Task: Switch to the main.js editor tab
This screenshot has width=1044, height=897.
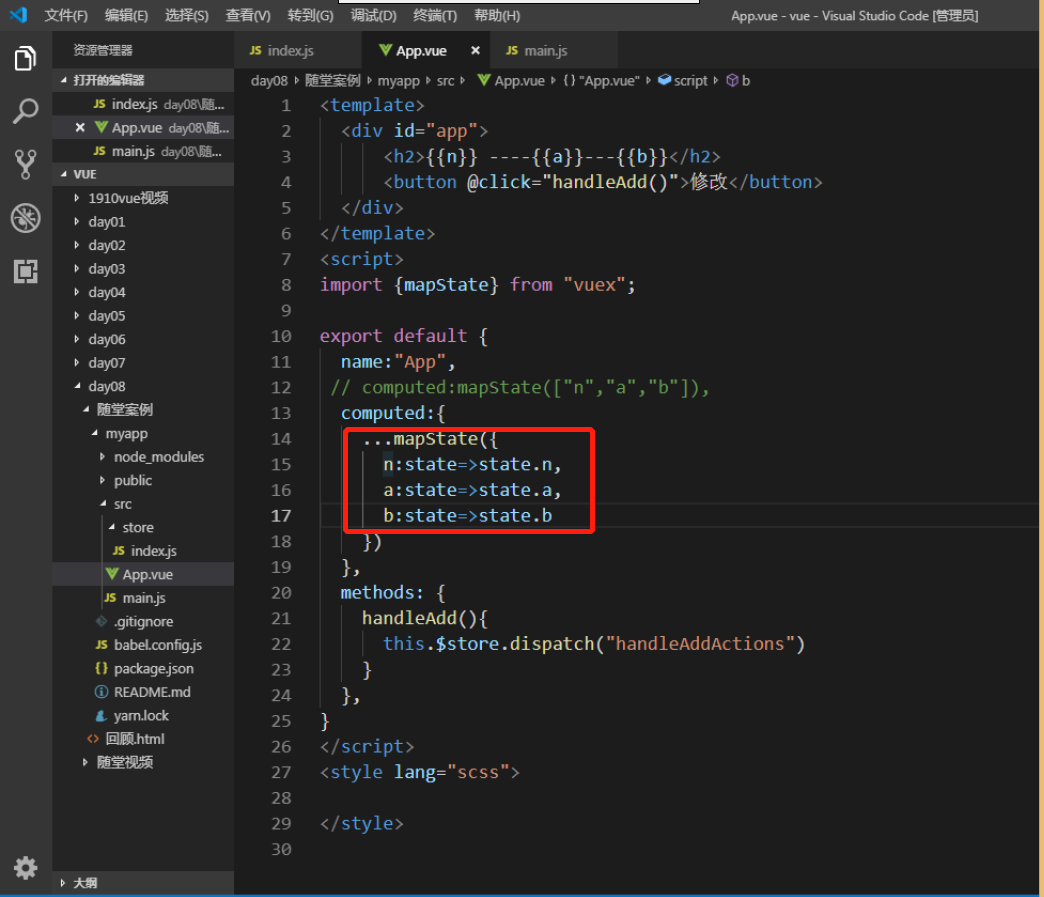Action: (553, 51)
